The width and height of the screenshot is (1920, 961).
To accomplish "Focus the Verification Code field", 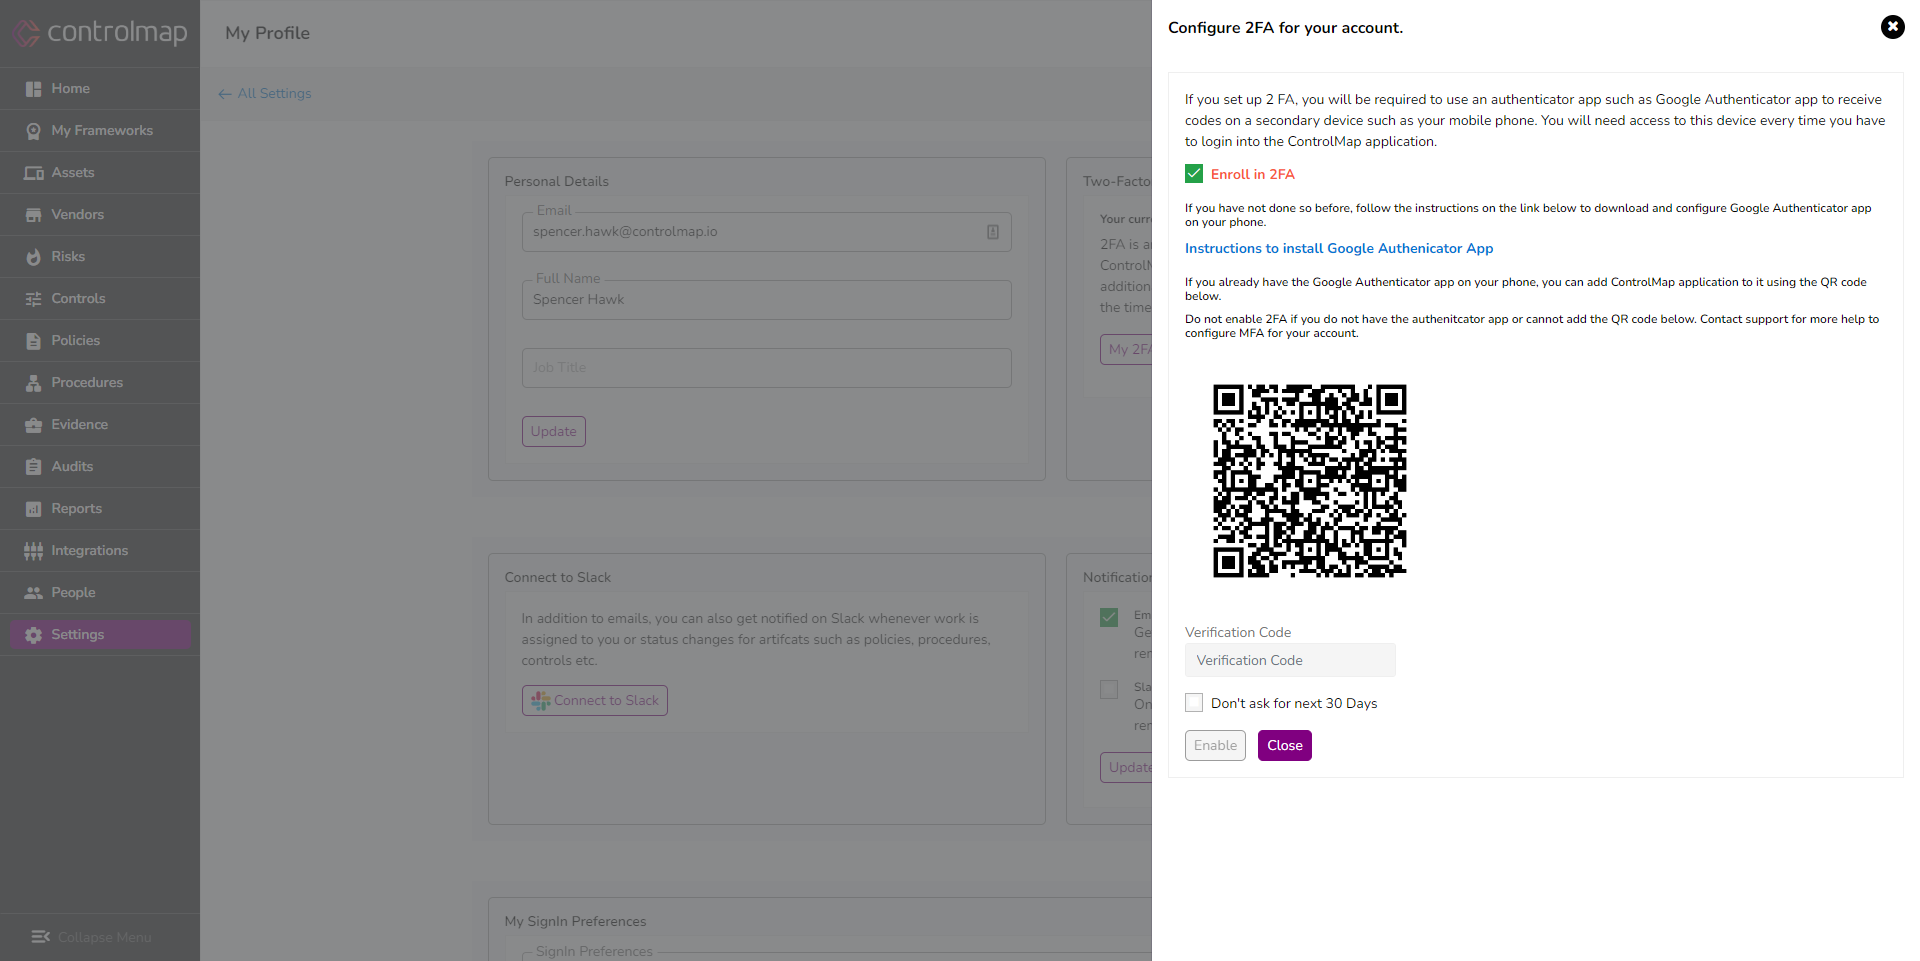I will coord(1290,661).
